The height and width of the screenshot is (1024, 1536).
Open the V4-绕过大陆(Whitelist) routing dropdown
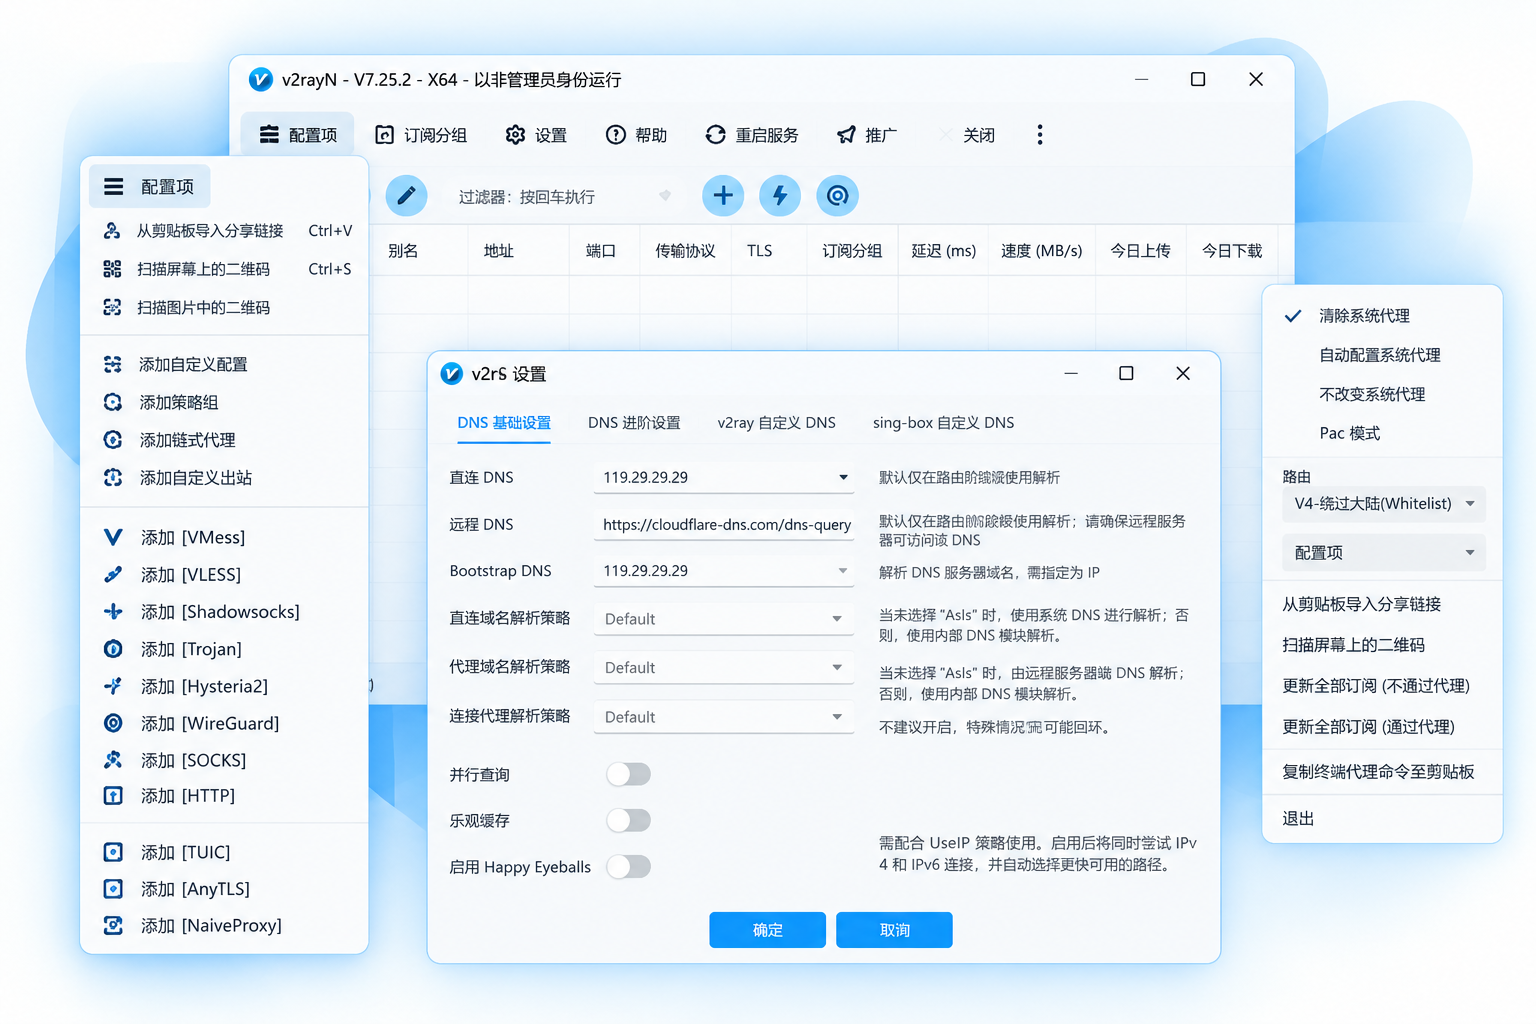click(x=1383, y=504)
